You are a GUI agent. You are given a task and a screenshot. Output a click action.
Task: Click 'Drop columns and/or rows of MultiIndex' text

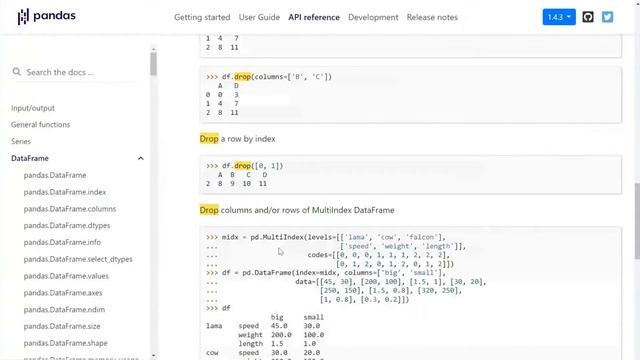click(x=297, y=210)
